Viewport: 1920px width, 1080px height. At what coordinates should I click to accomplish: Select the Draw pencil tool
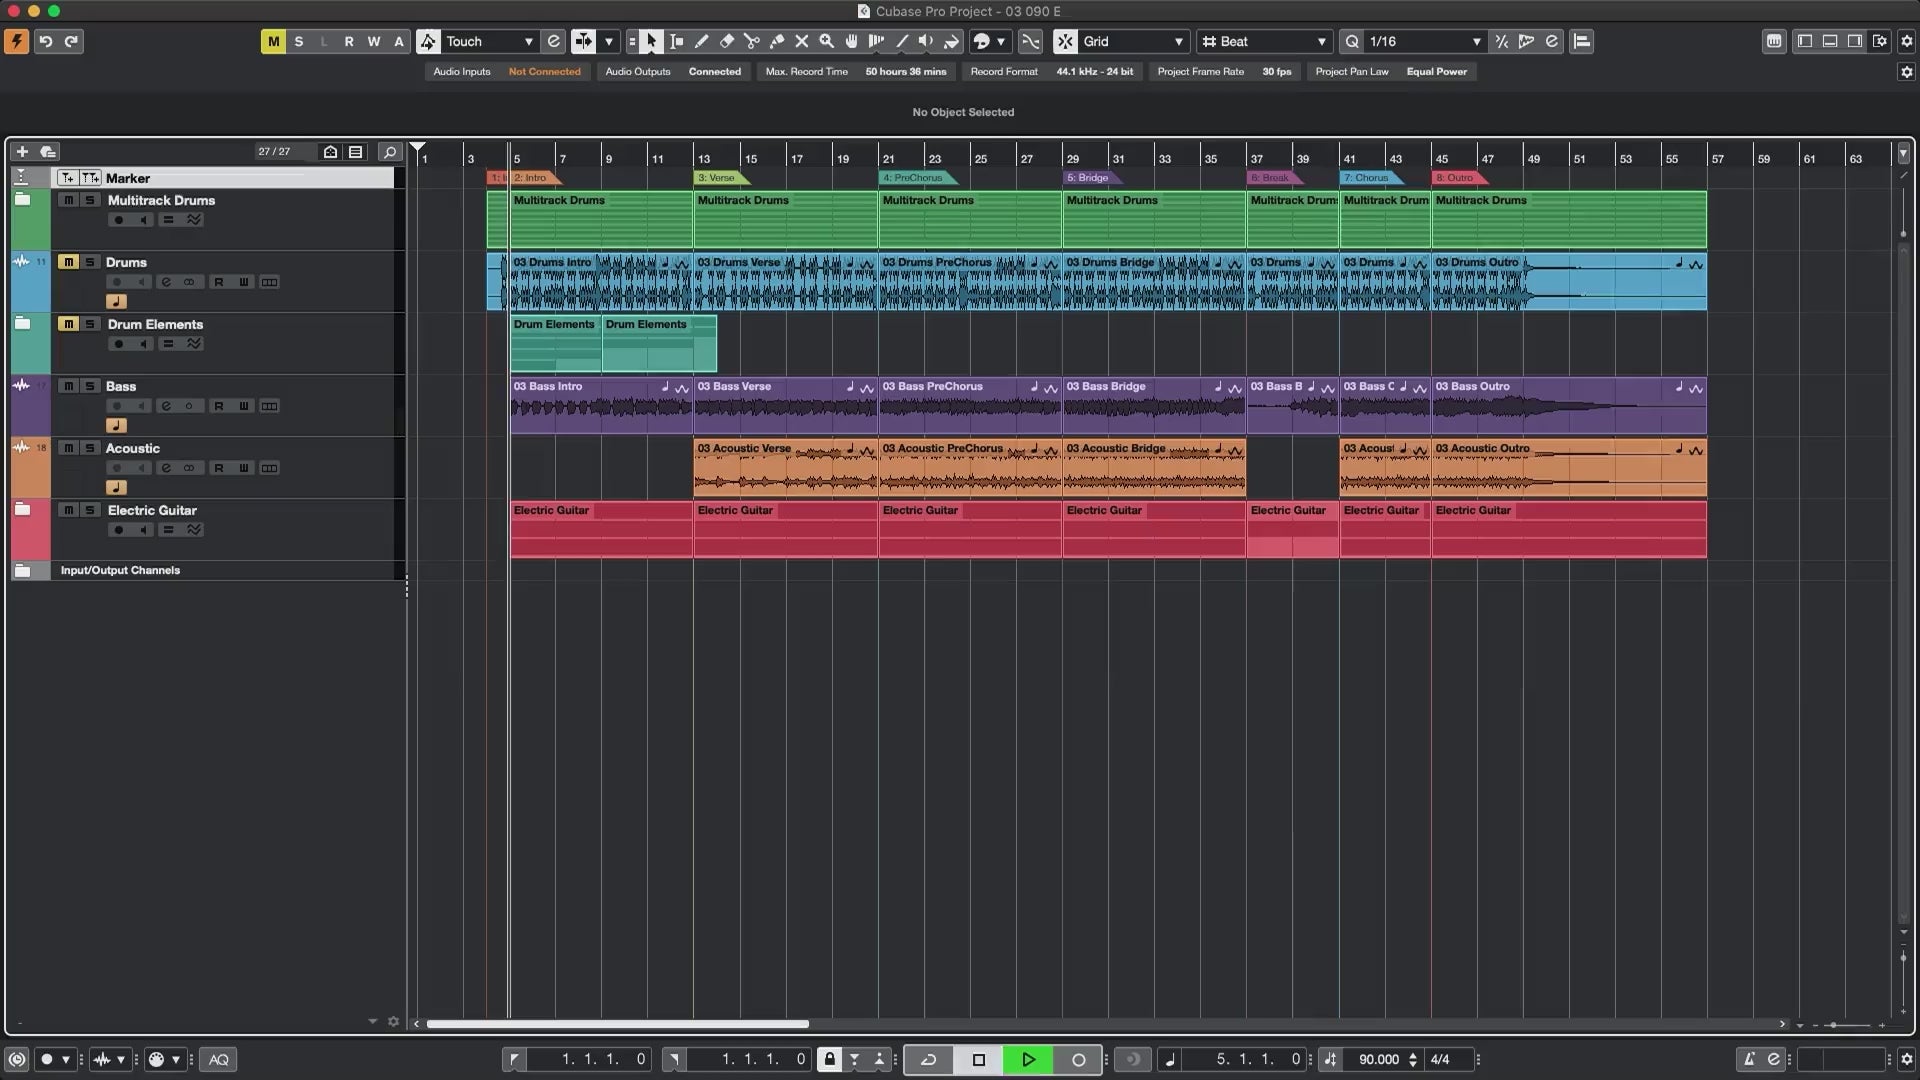(x=702, y=41)
